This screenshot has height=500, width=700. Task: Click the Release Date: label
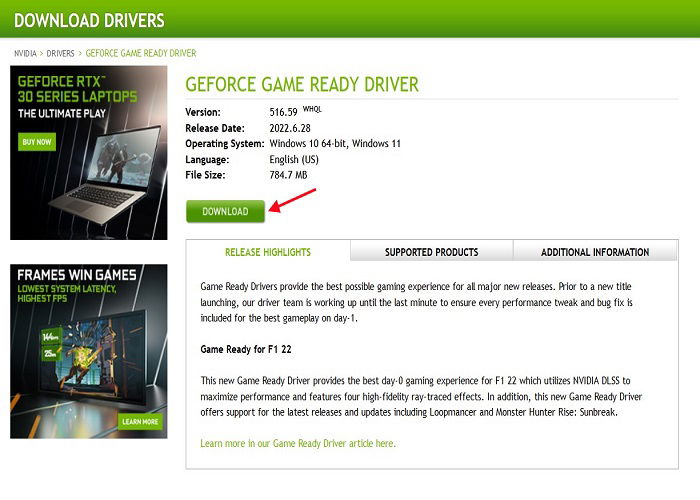215,128
